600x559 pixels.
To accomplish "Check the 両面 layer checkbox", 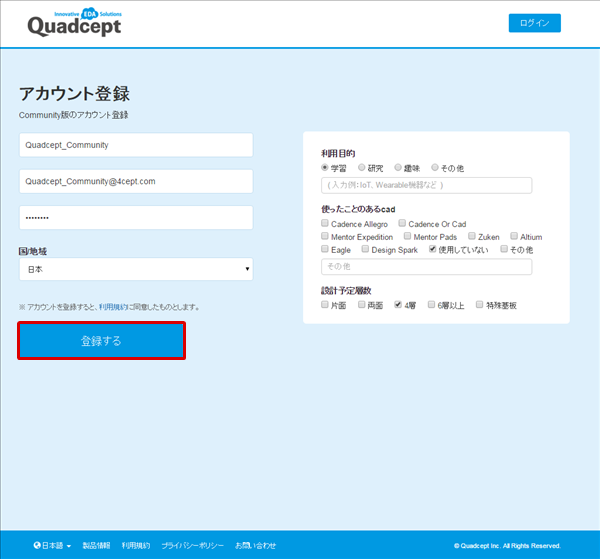I will tap(361, 305).
